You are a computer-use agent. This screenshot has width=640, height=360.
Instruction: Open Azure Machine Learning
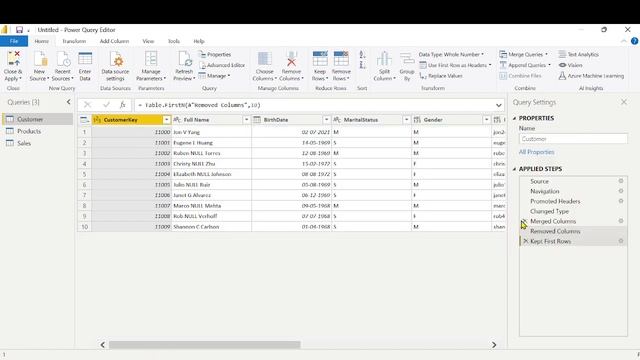[591, 76]
